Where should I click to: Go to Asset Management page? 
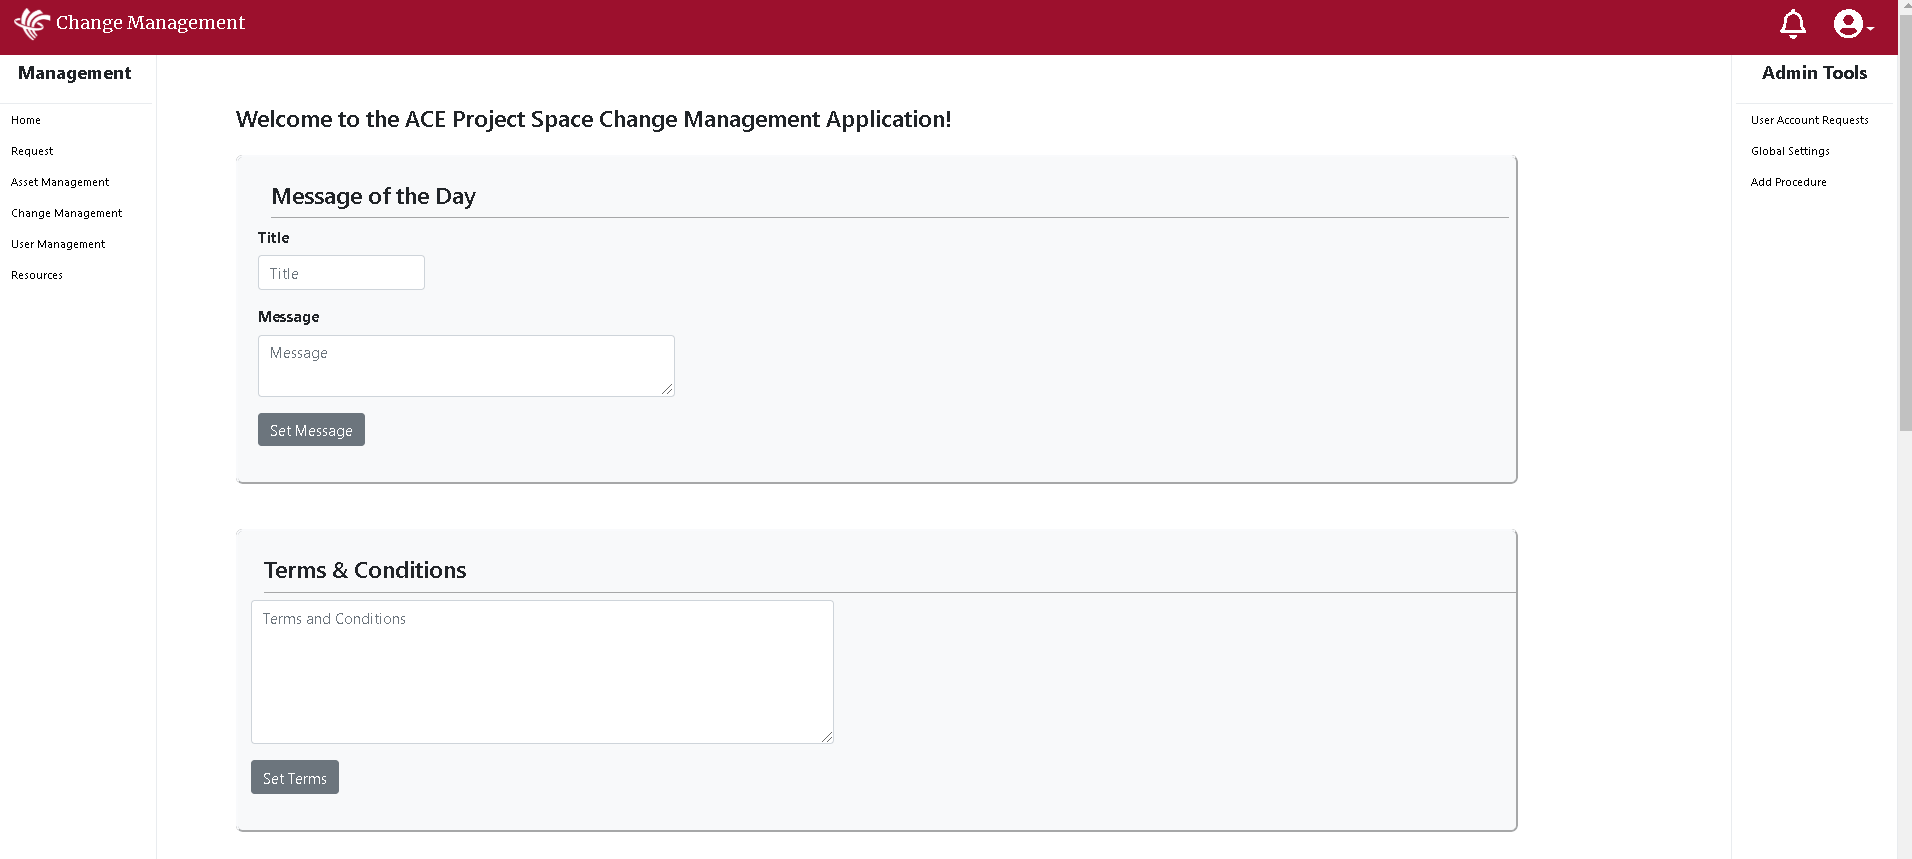coord(60,182)
